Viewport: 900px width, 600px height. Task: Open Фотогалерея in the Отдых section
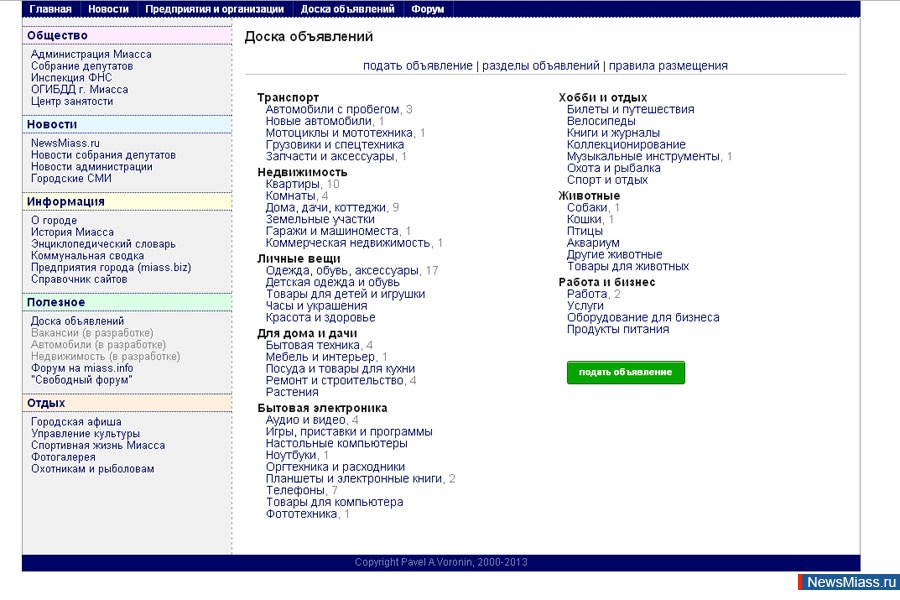point(65,456)
